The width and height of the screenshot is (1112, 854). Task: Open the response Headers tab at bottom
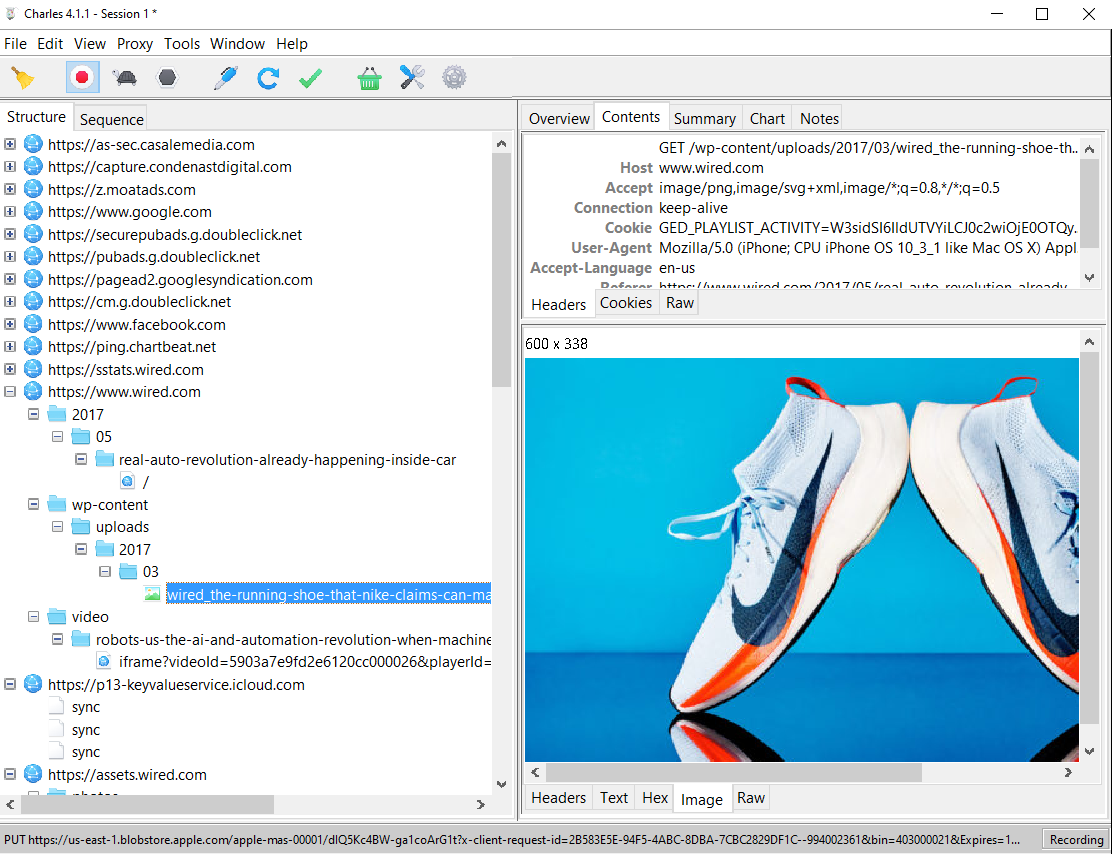pyautogui.click(x=558, y=798)
